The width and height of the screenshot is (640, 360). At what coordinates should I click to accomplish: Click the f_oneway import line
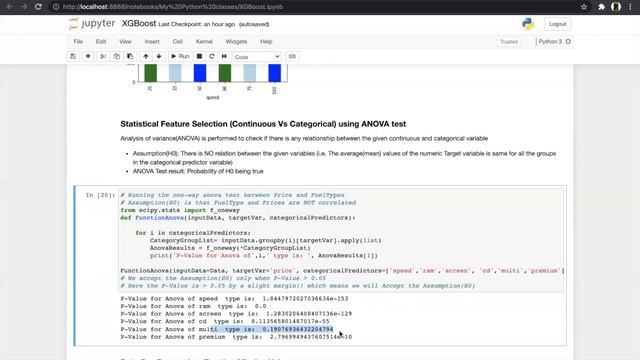pos(180,210)
